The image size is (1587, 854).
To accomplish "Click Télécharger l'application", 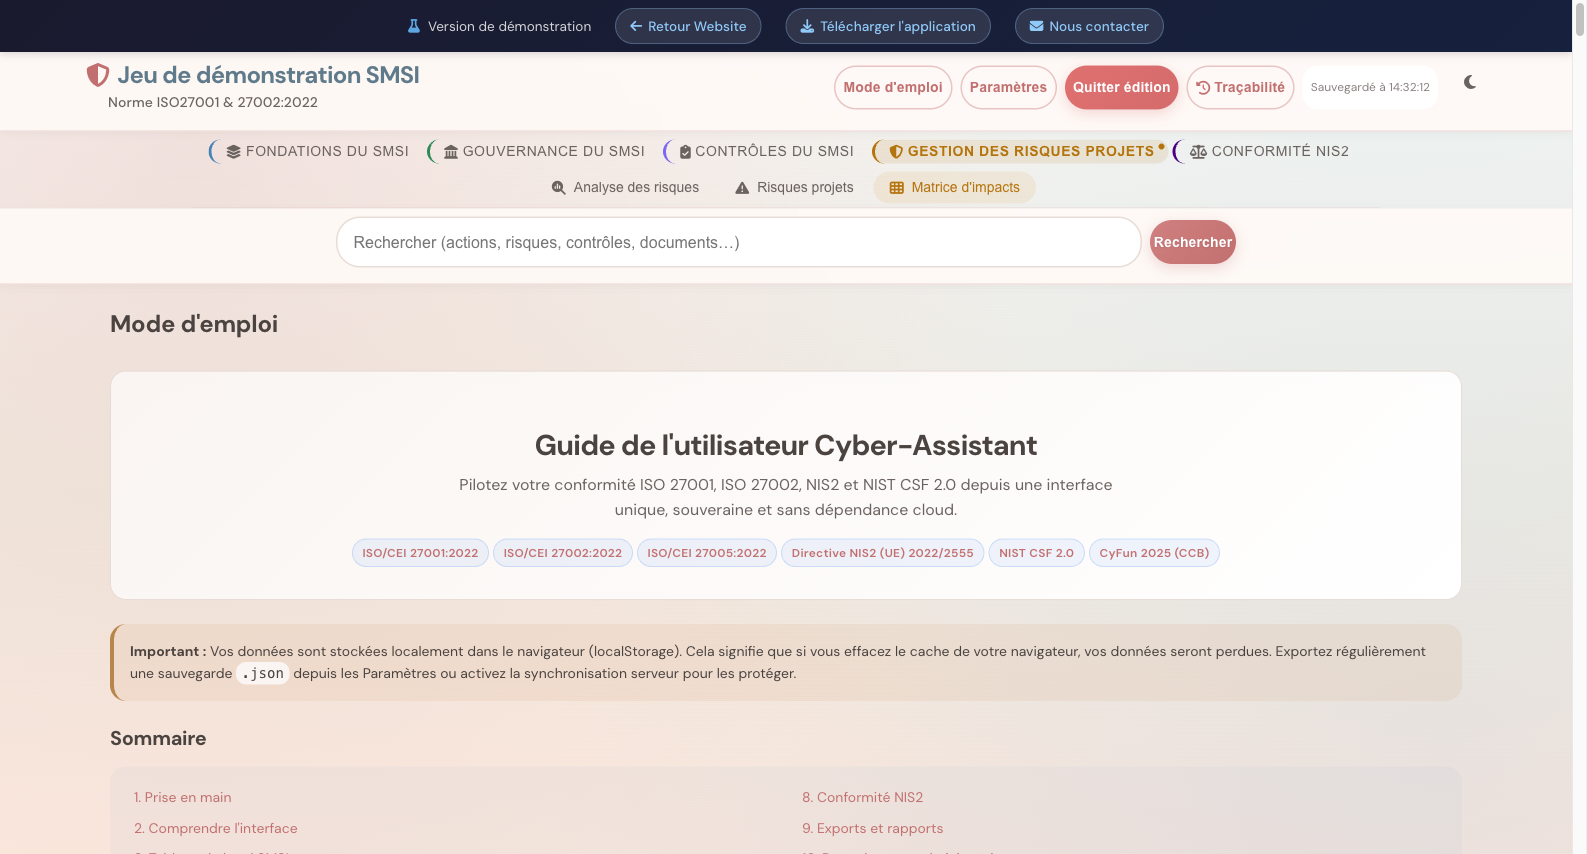I will coord(888,26).
